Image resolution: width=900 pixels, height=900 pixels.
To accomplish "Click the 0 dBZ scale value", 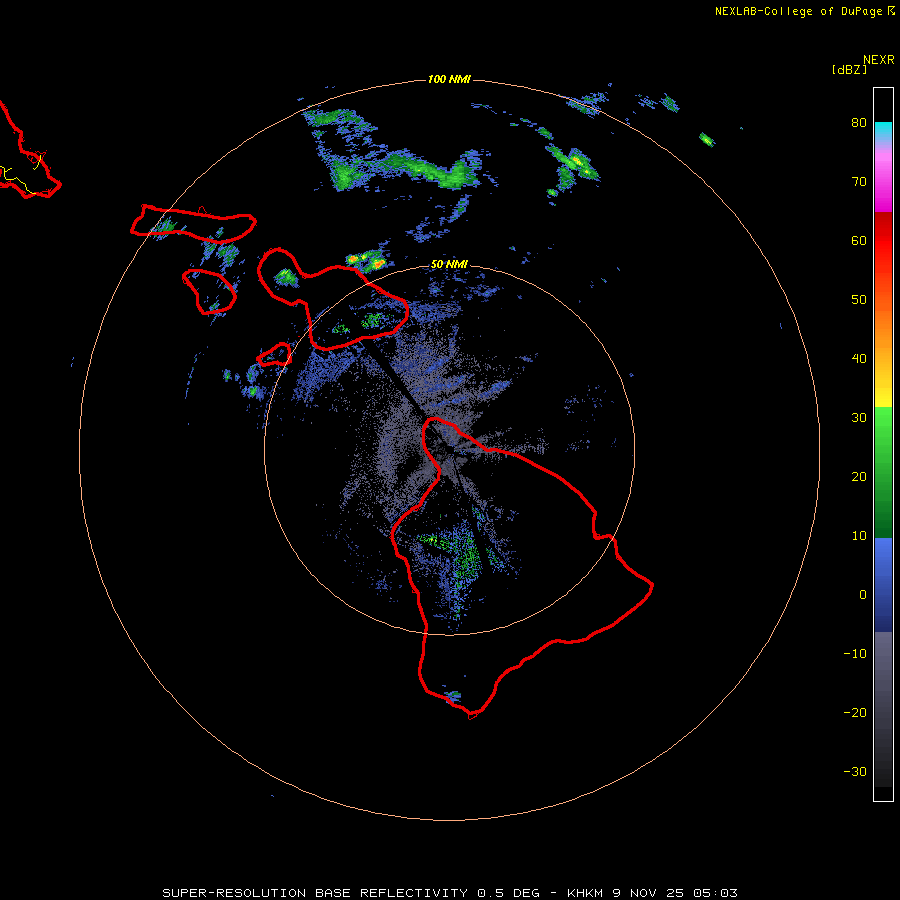I will pyautogui.click(x=863, y=595).
